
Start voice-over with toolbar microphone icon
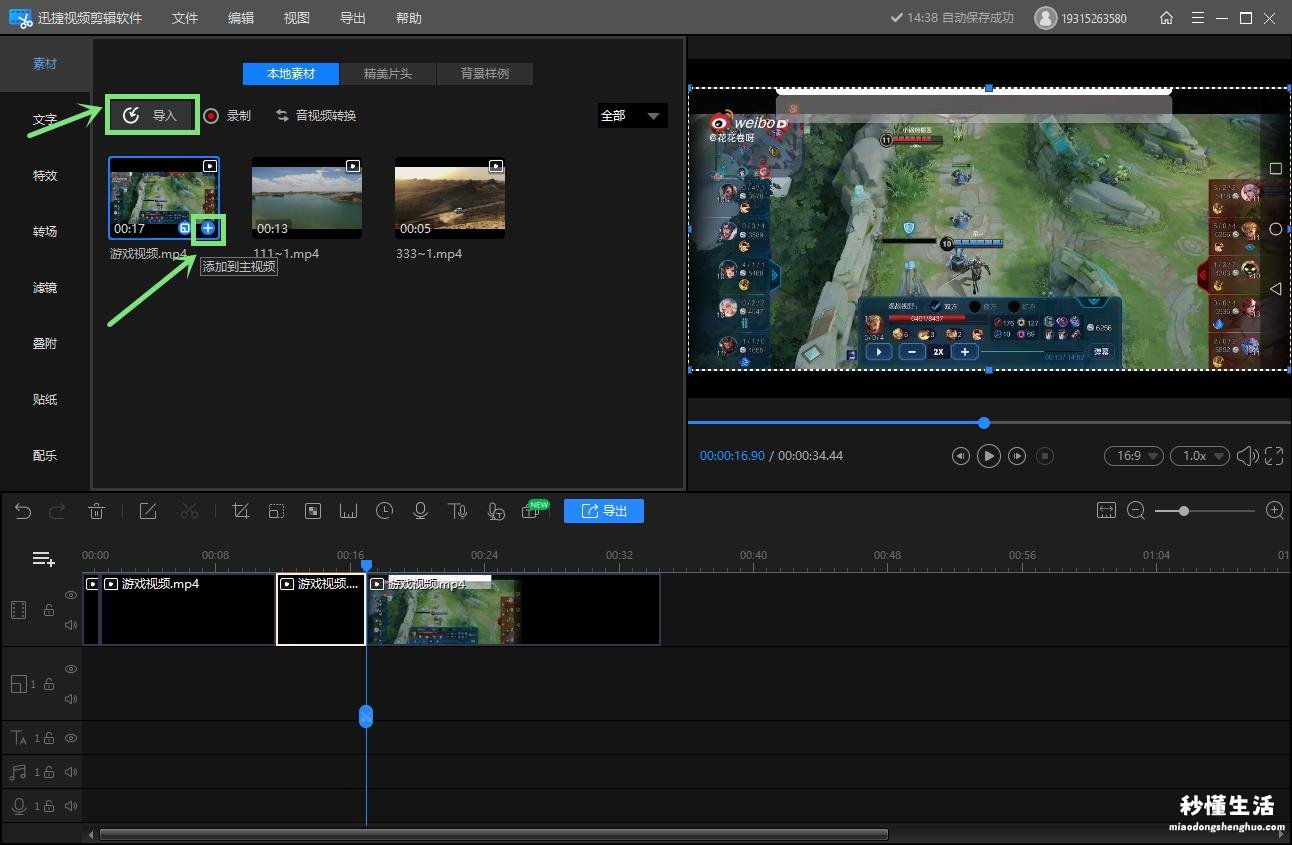[420, 511]
